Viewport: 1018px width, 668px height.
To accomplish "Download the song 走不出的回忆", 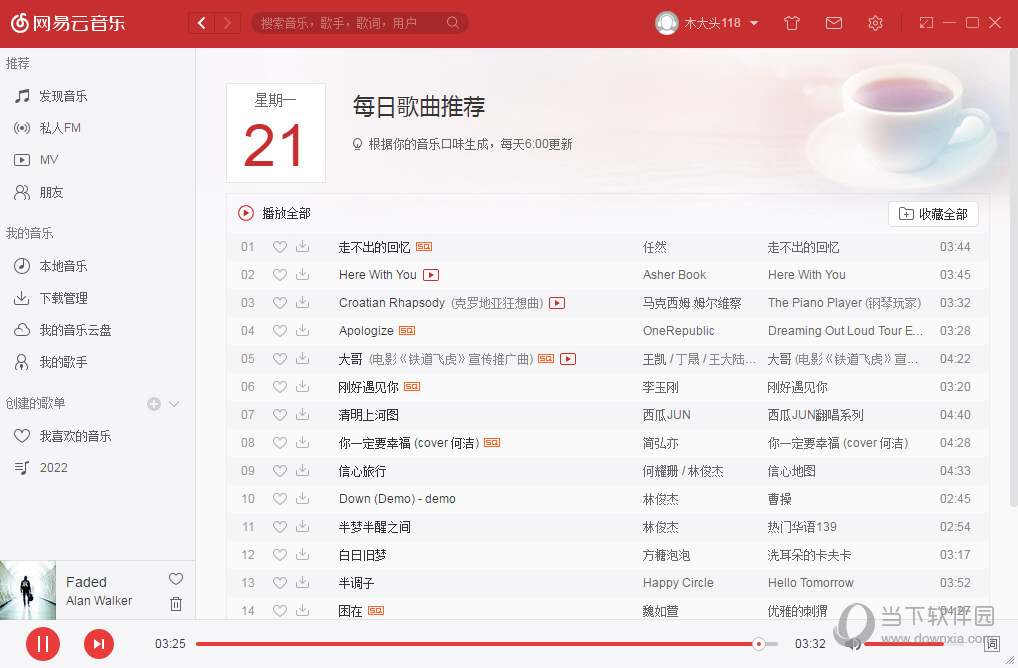I will pyautogui.click(x=301, y=246).
